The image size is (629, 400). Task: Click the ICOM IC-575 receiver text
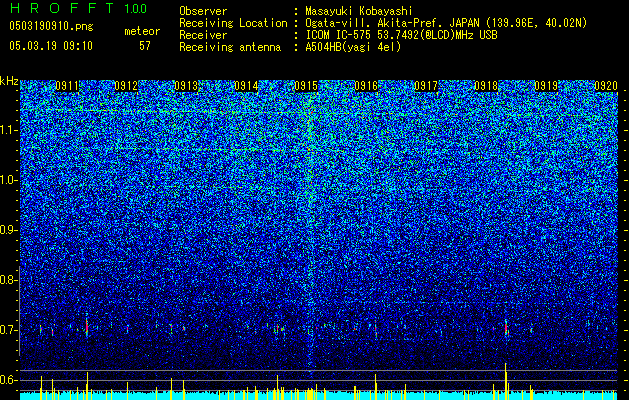401,35
